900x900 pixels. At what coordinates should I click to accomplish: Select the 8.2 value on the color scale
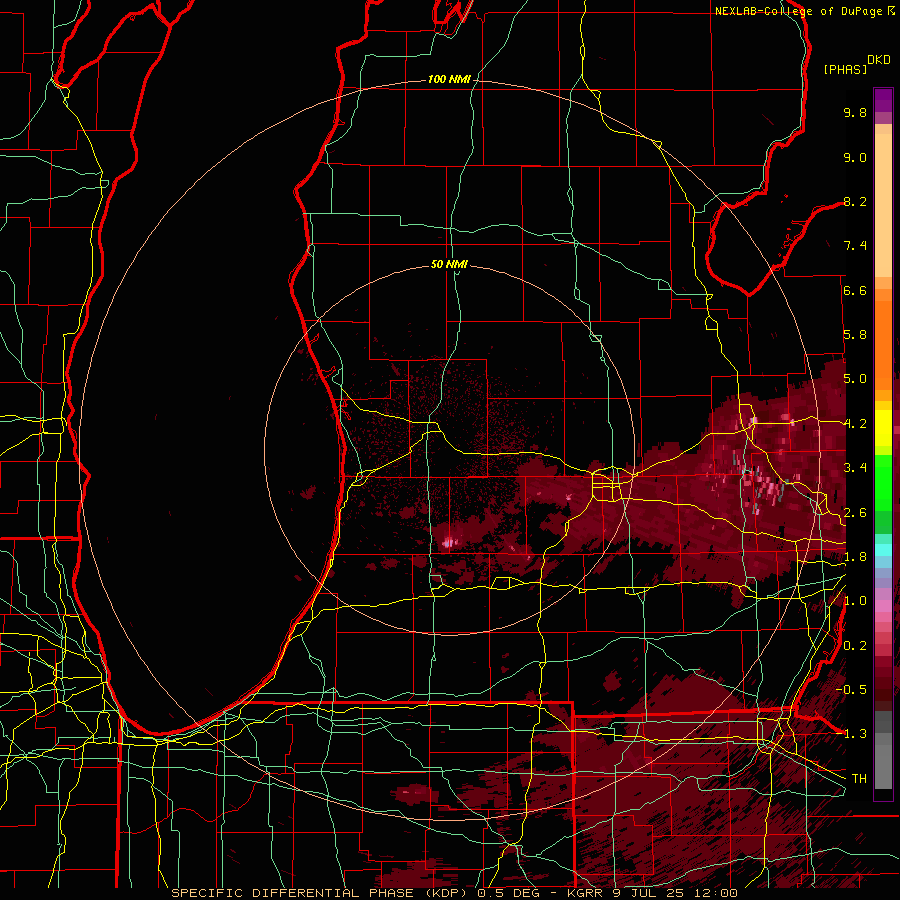[855, 201]
